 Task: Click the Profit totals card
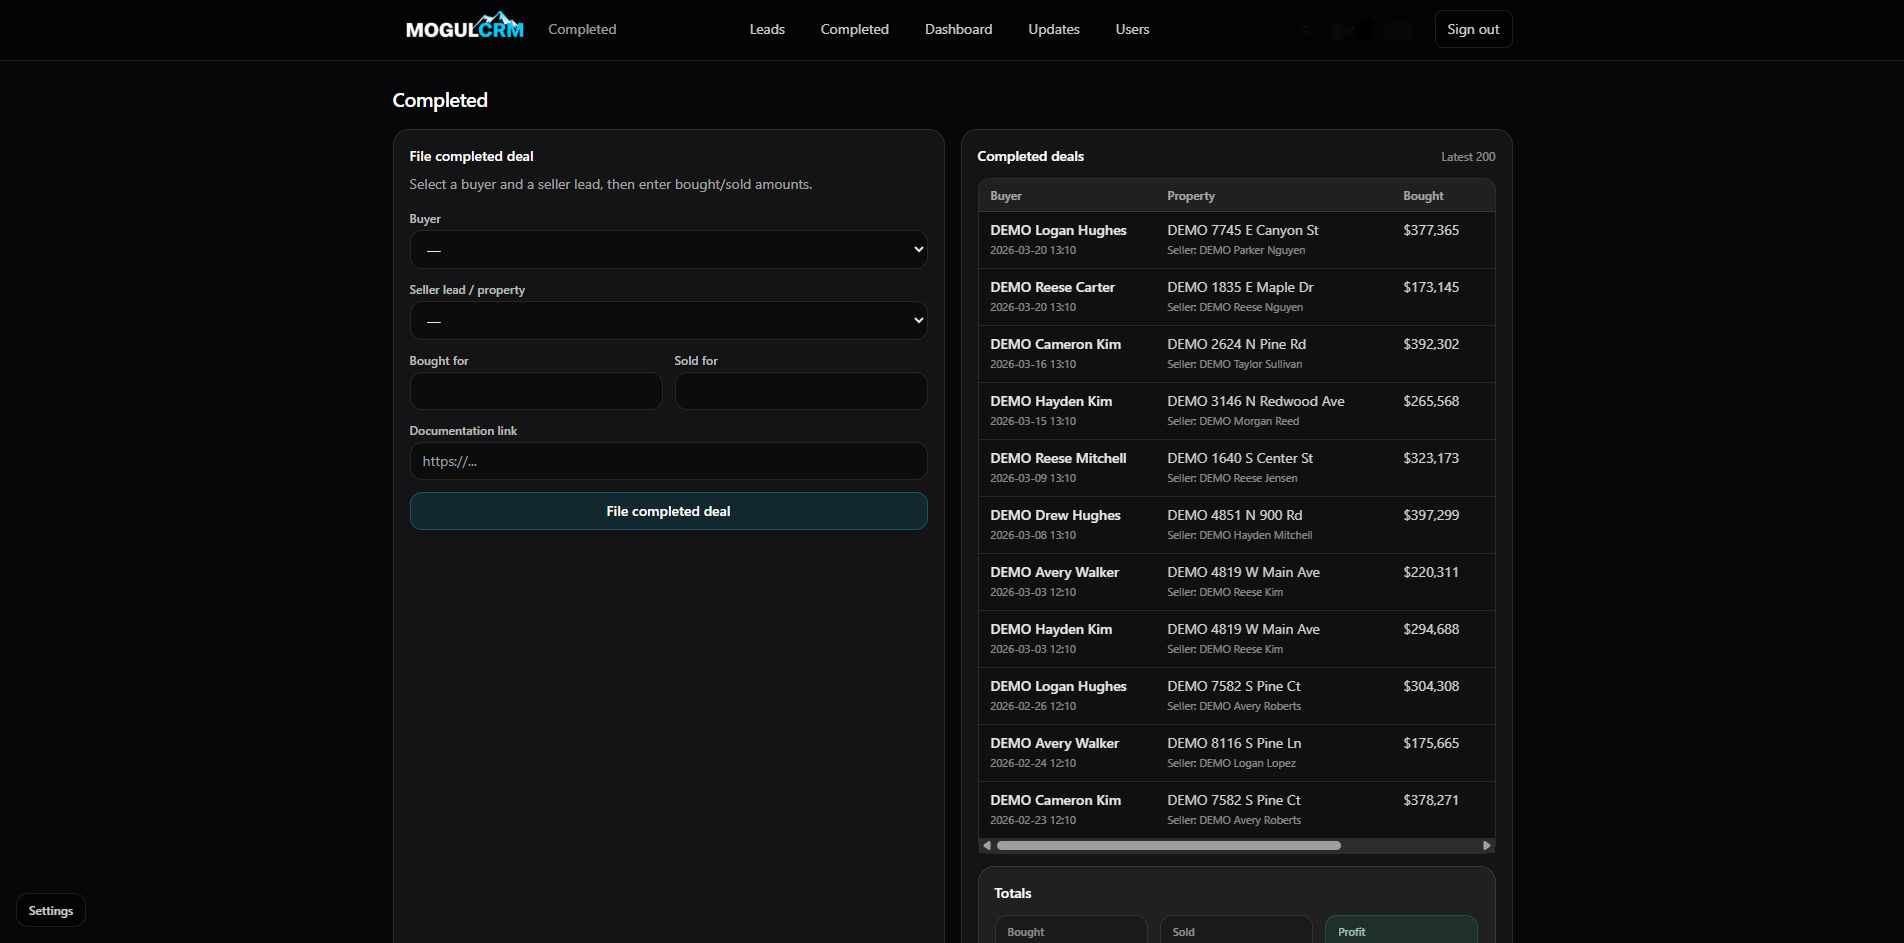tap(1400, 929)
